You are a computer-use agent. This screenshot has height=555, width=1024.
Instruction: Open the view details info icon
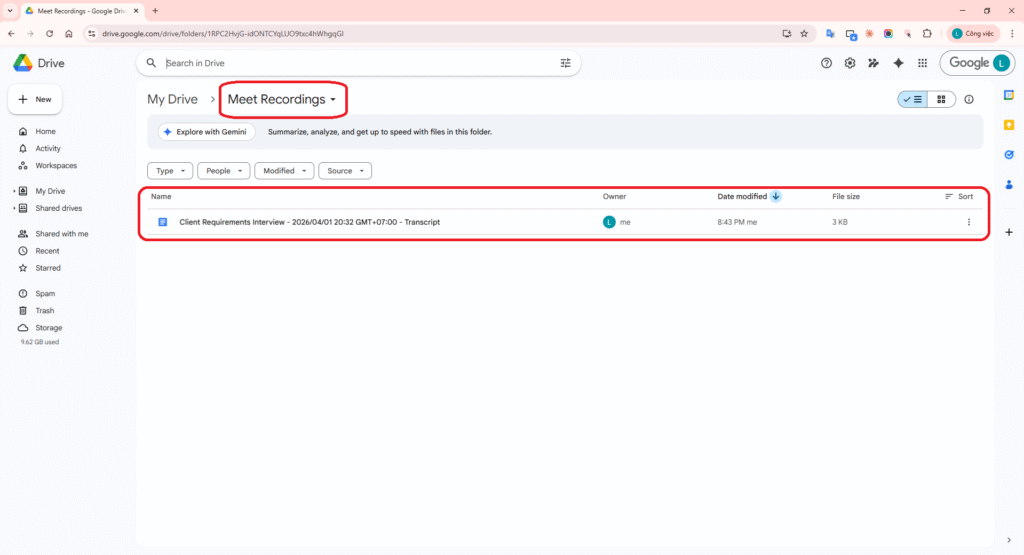(x=969, y=100)
